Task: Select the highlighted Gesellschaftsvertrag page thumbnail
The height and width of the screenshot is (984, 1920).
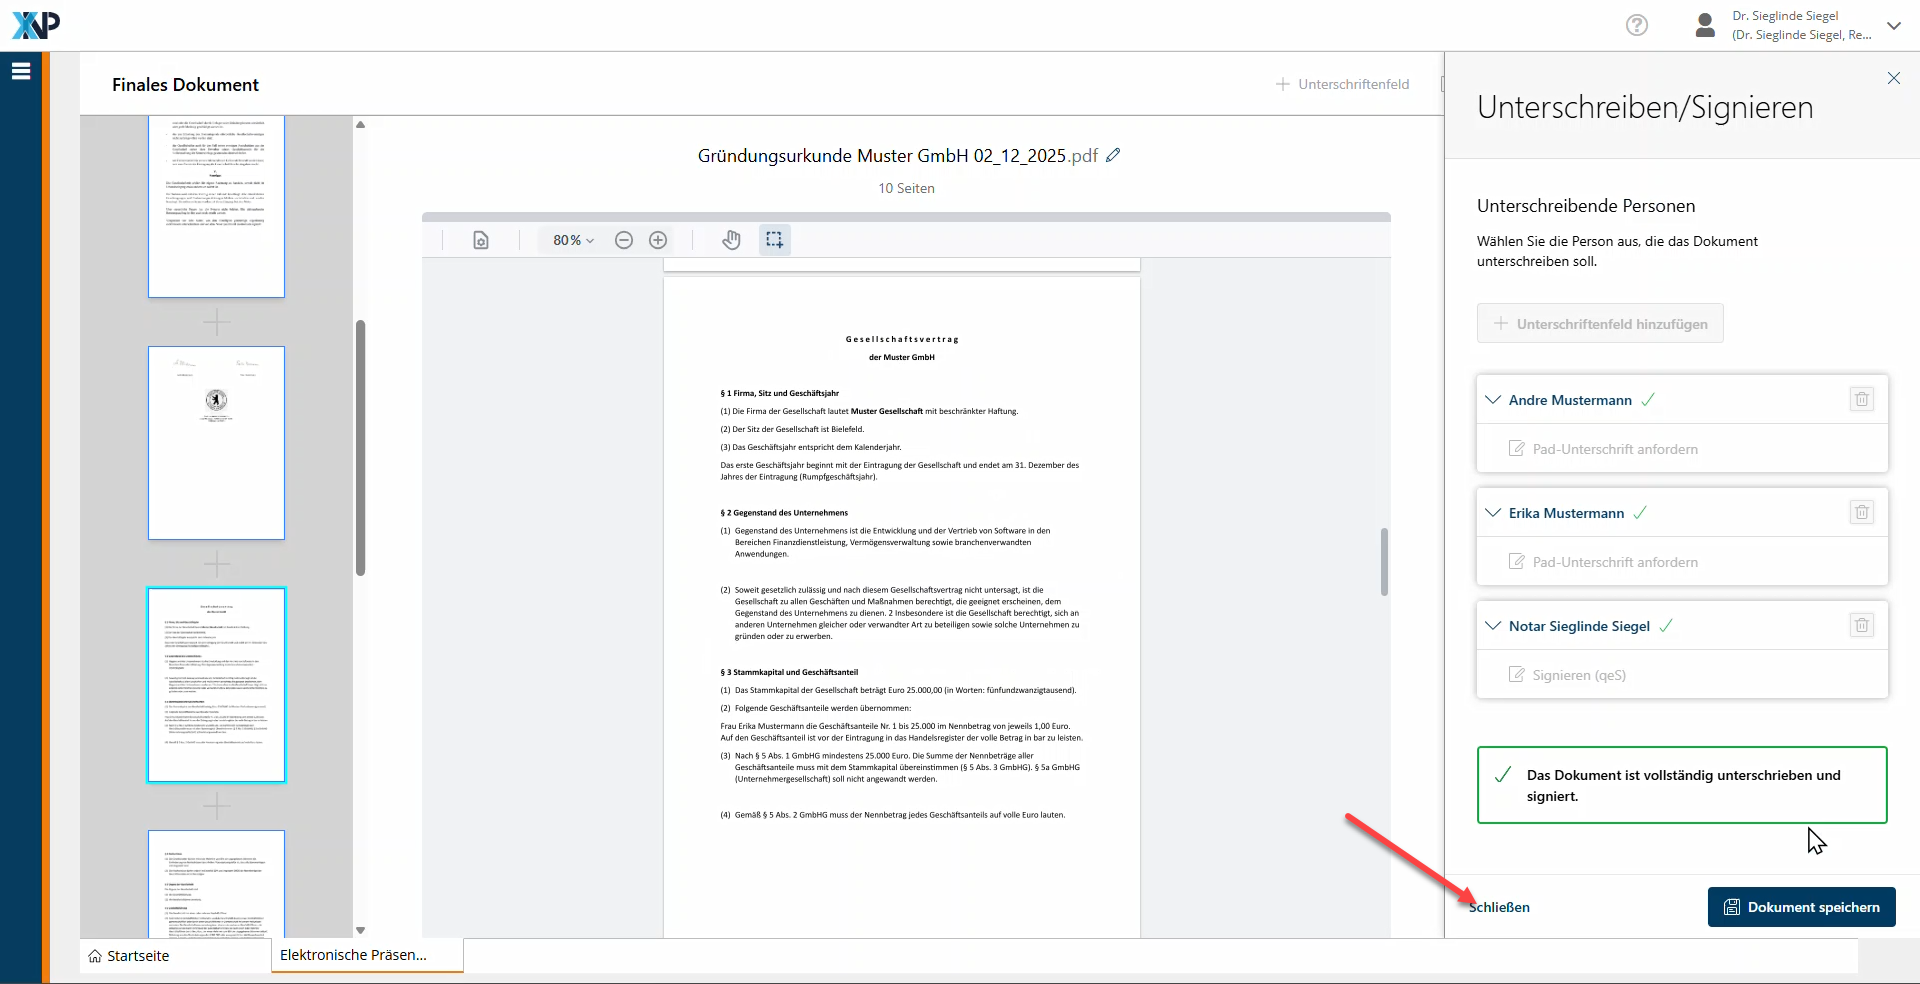Action: pyautogui.click(x=217, y=685)
